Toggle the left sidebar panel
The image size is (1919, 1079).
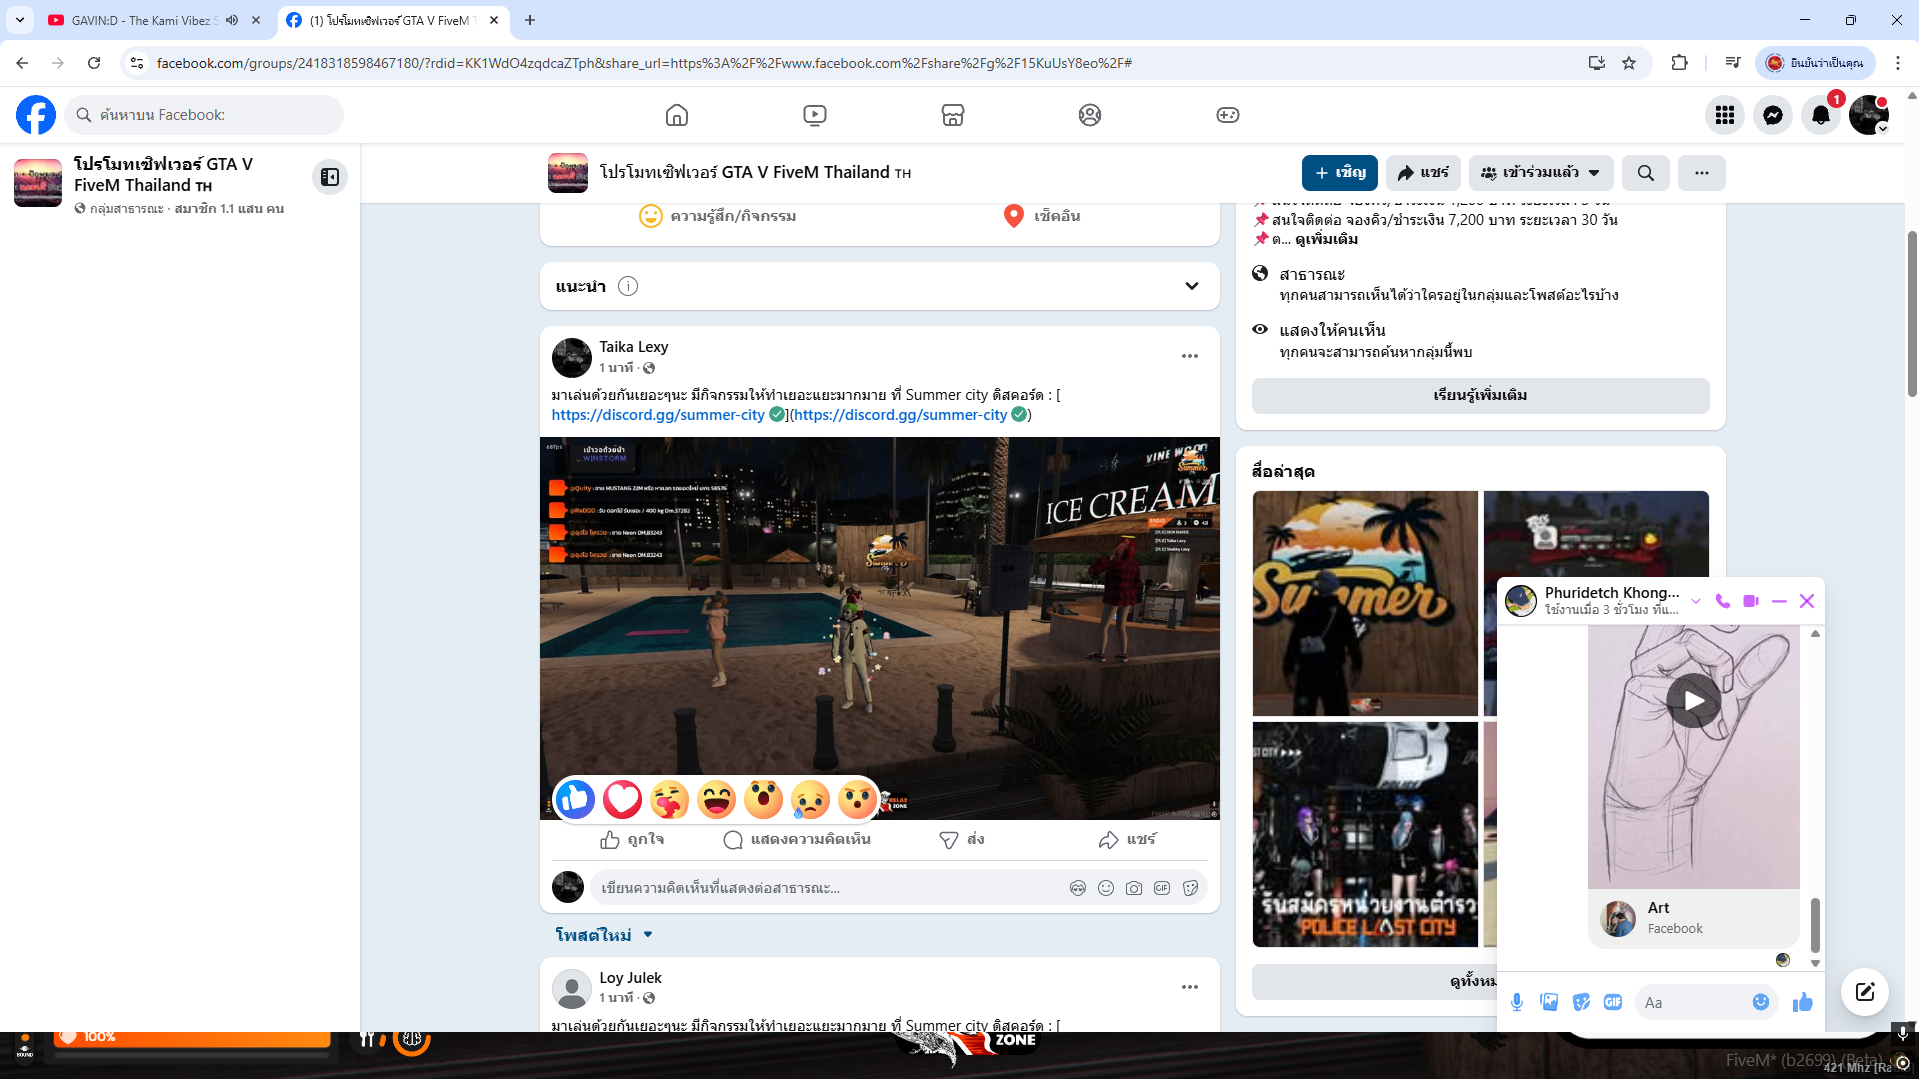click(x=330, y=177)
